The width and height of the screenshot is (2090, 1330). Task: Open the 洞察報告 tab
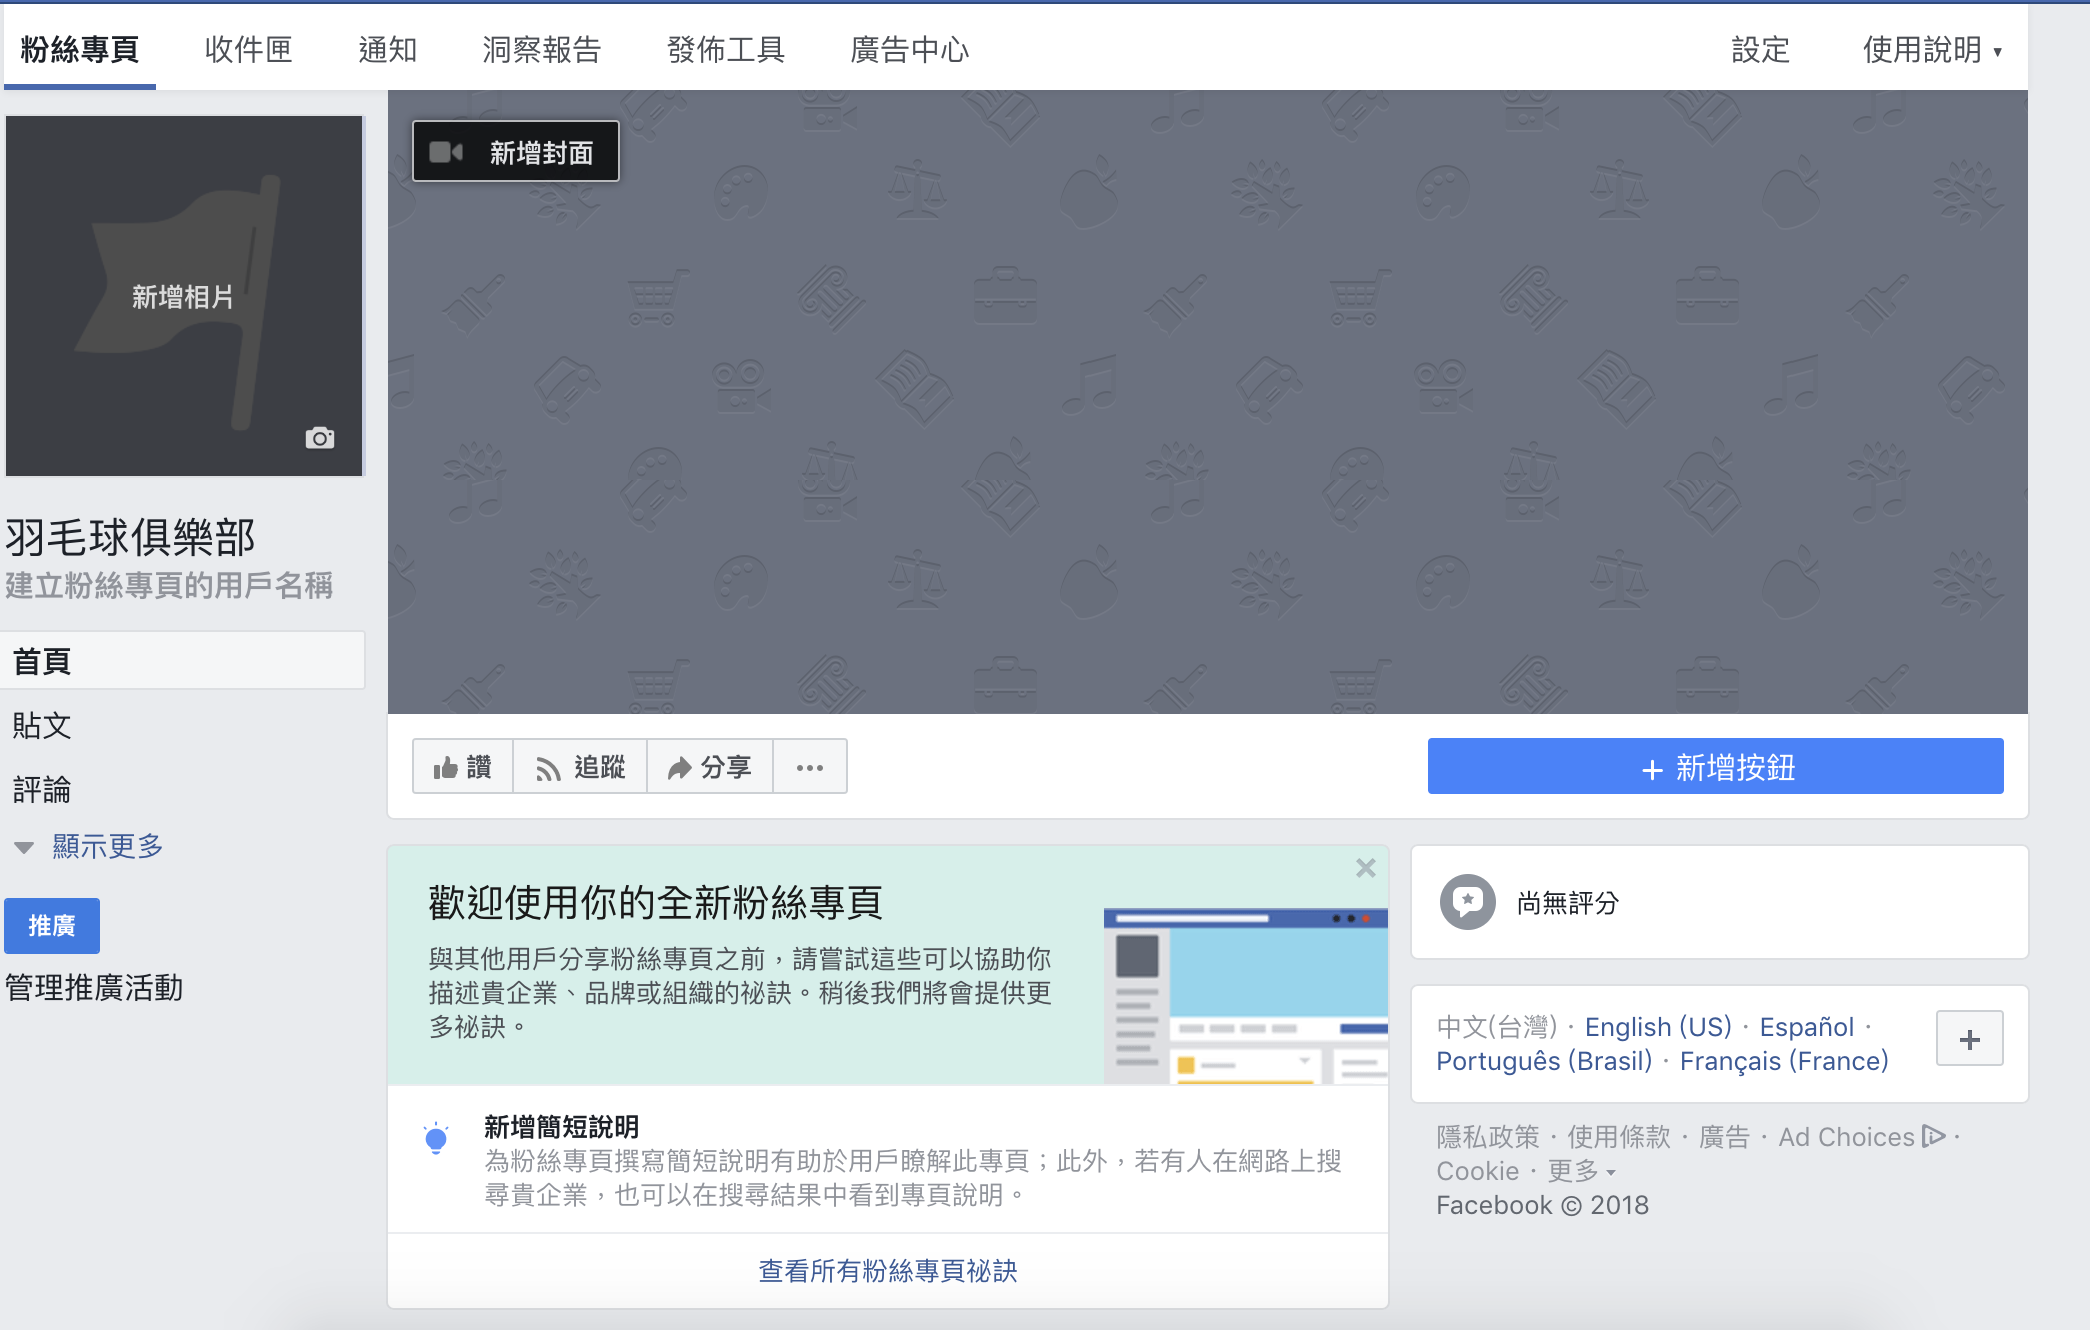pos(541,49)
